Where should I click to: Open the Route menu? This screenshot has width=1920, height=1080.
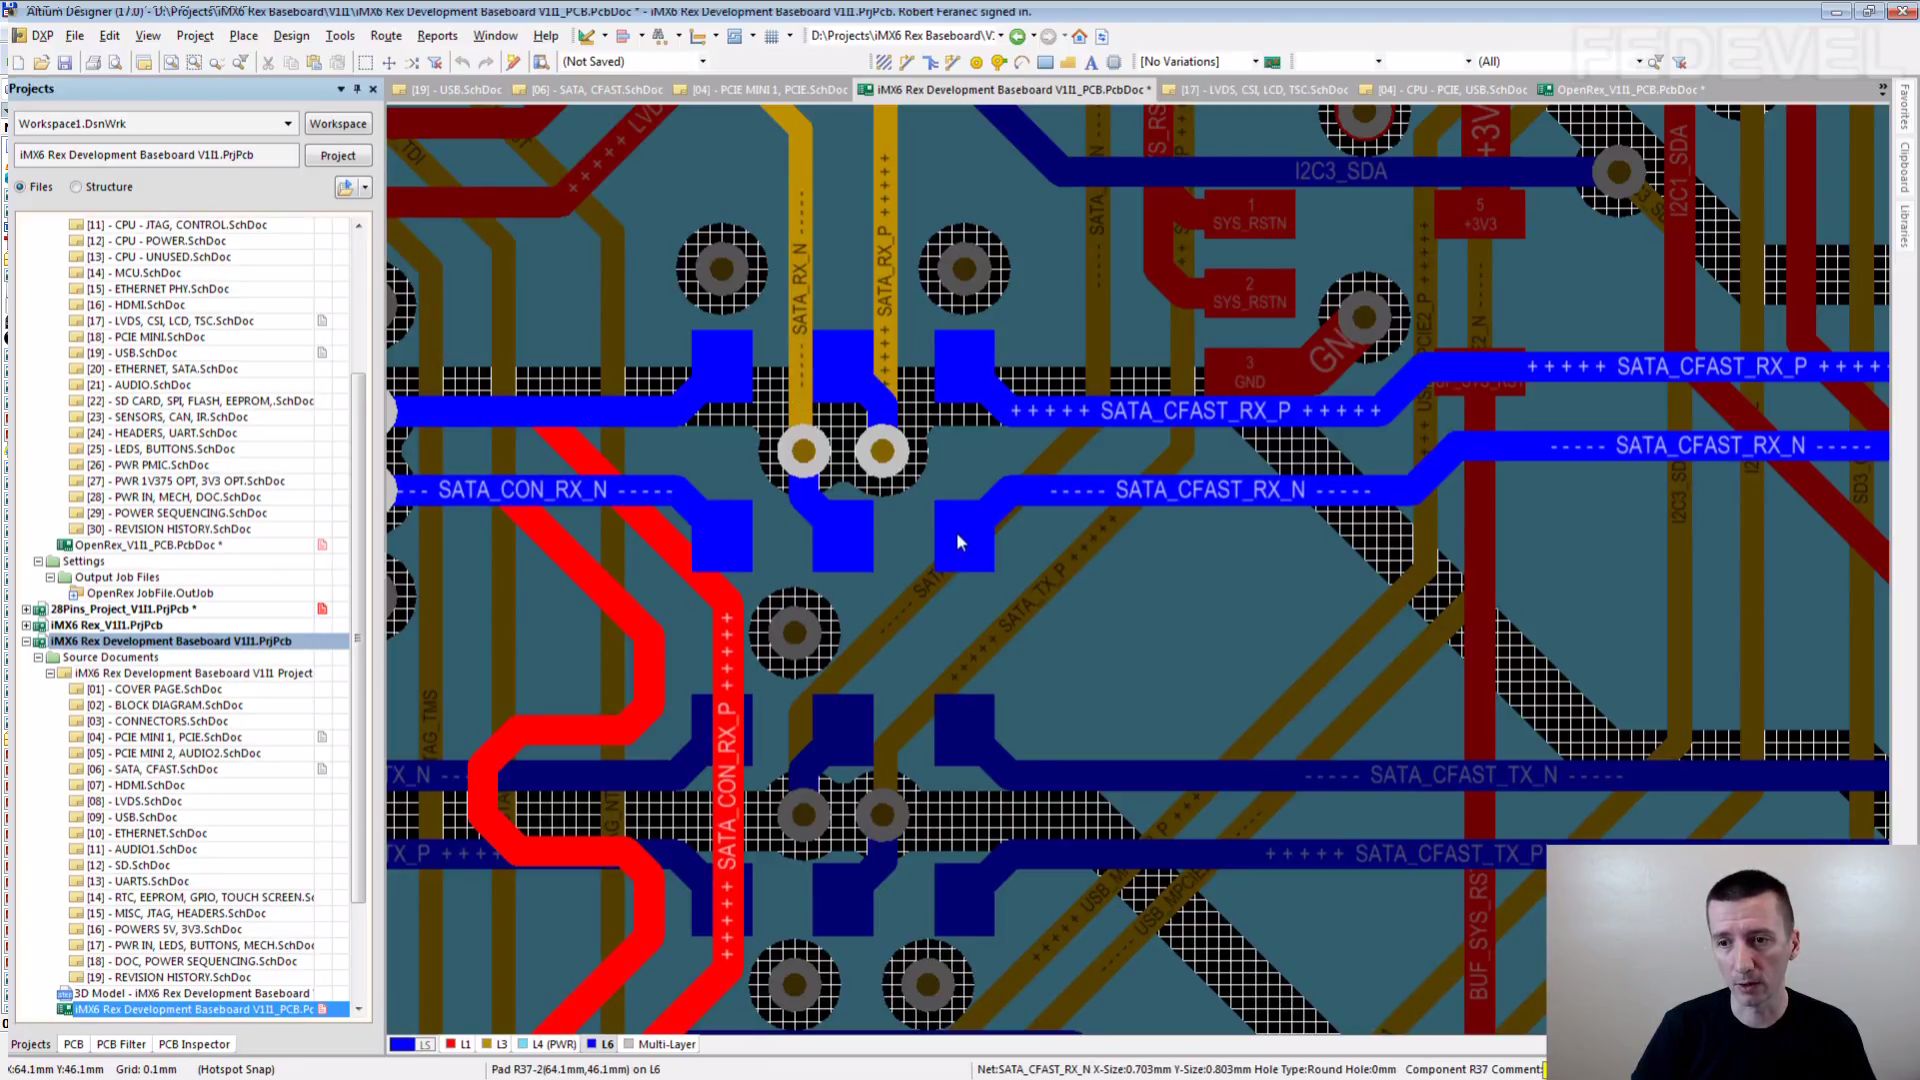click(385, 35)
